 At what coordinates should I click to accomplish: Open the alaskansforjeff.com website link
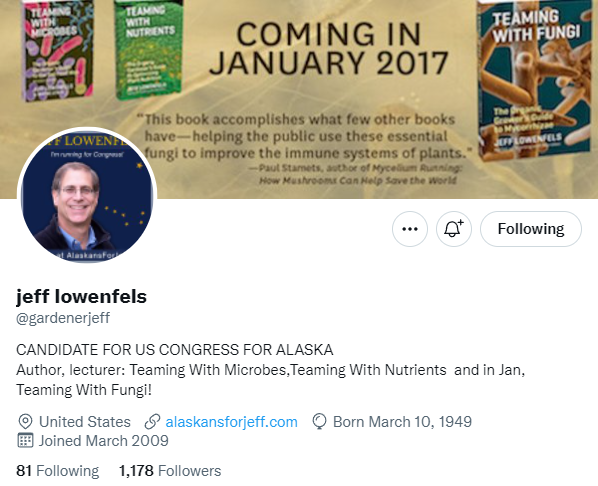coord(231,422)
